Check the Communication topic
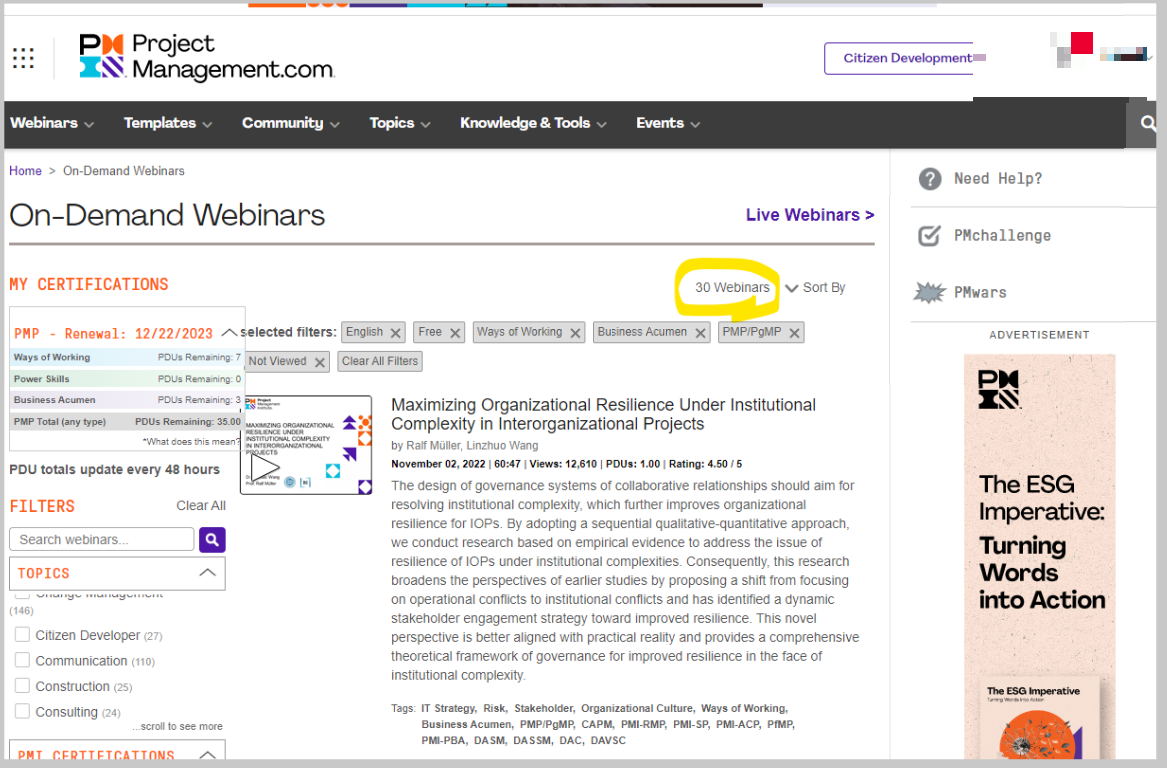Image resolution: width=1167 pixels, height=768 pixels. [x=22, y=660]
